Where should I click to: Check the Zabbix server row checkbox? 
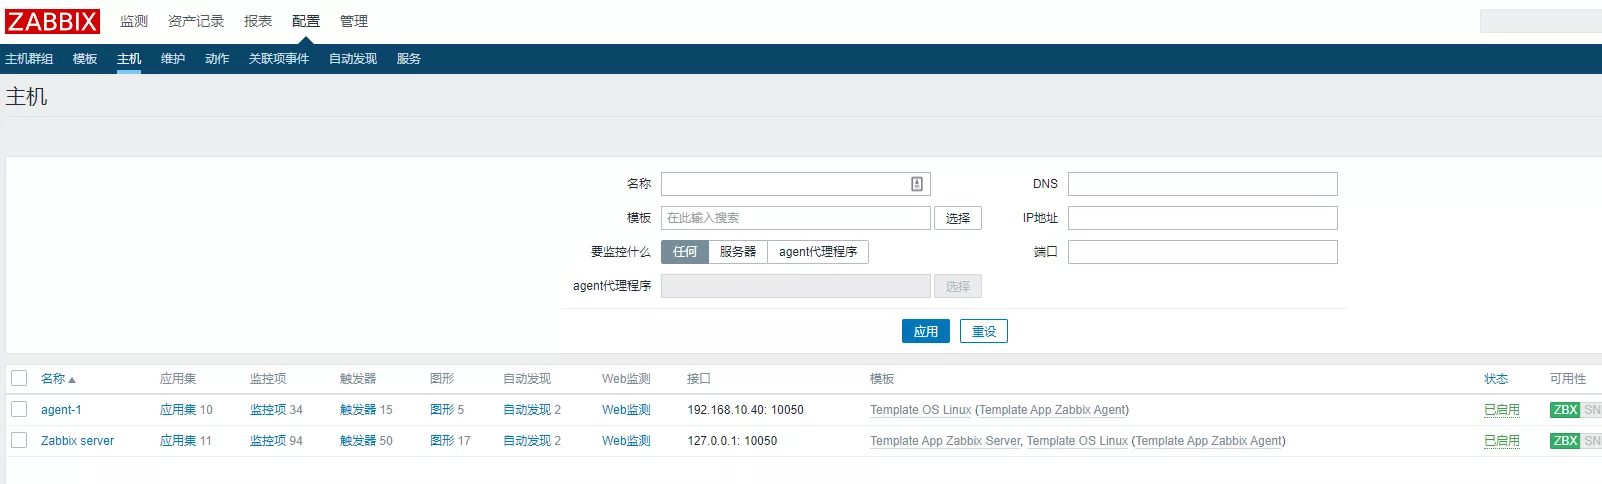19,440
